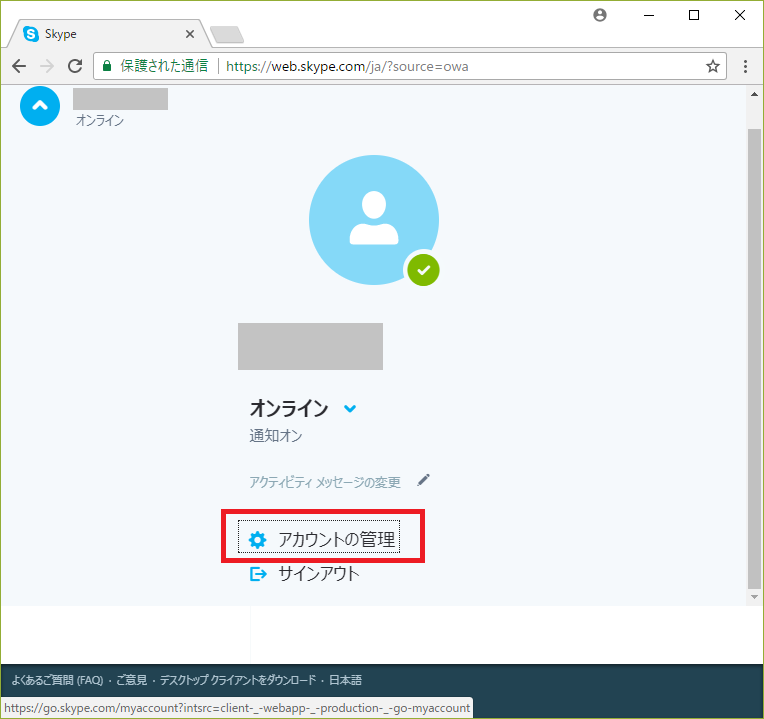Open a new browser tab

[227, 35]
